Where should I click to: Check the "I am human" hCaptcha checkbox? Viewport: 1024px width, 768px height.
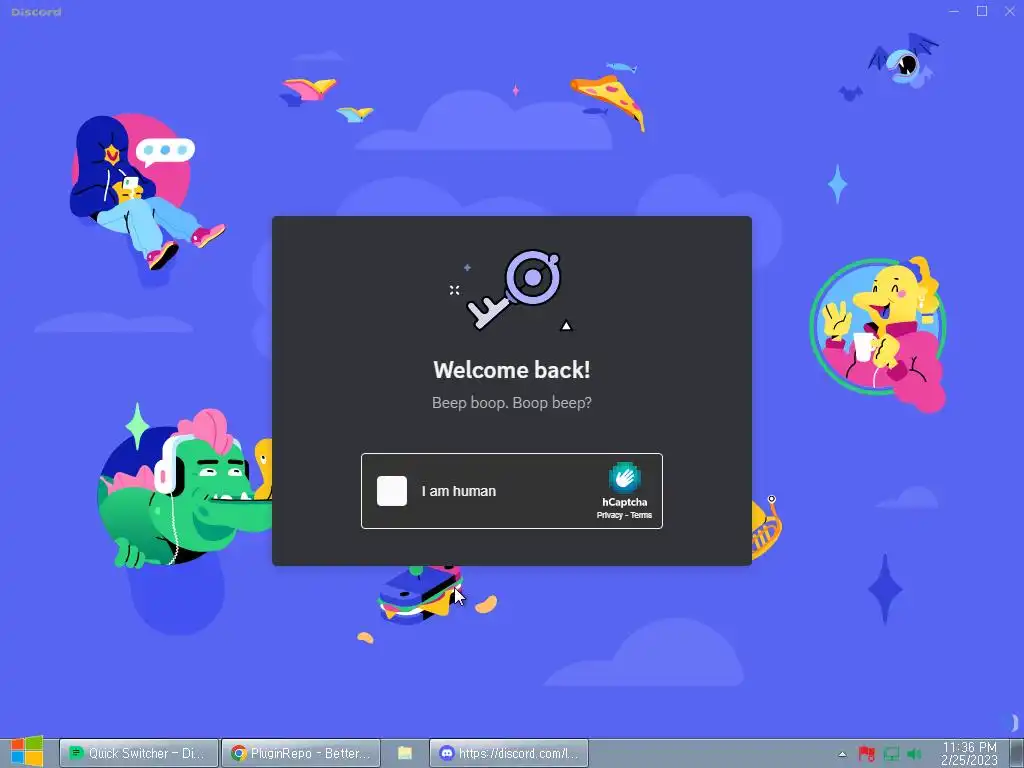(x=392, y=491)
